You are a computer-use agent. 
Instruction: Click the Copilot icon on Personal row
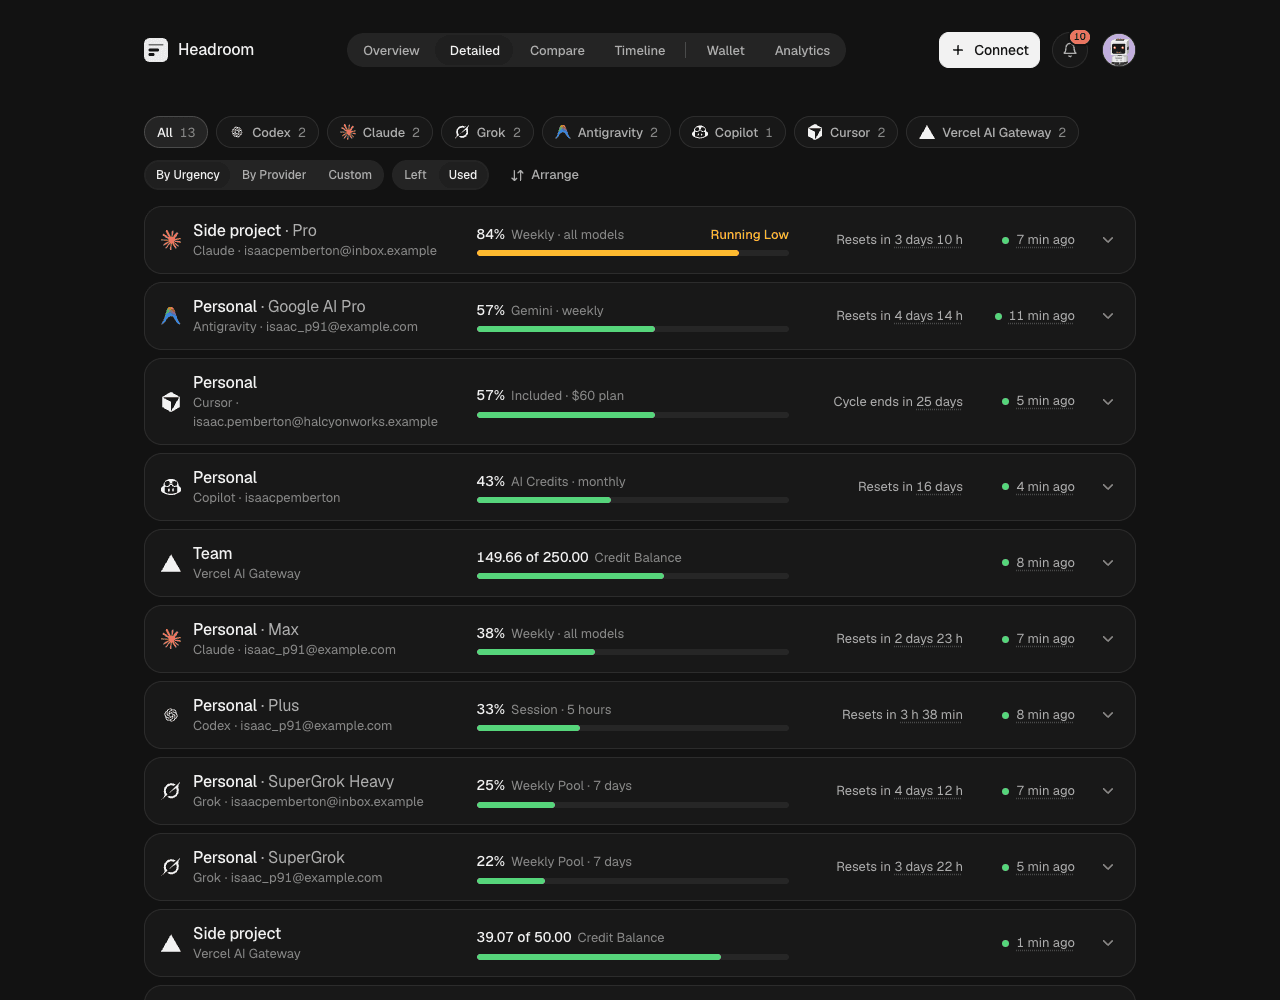coord(171,487)
